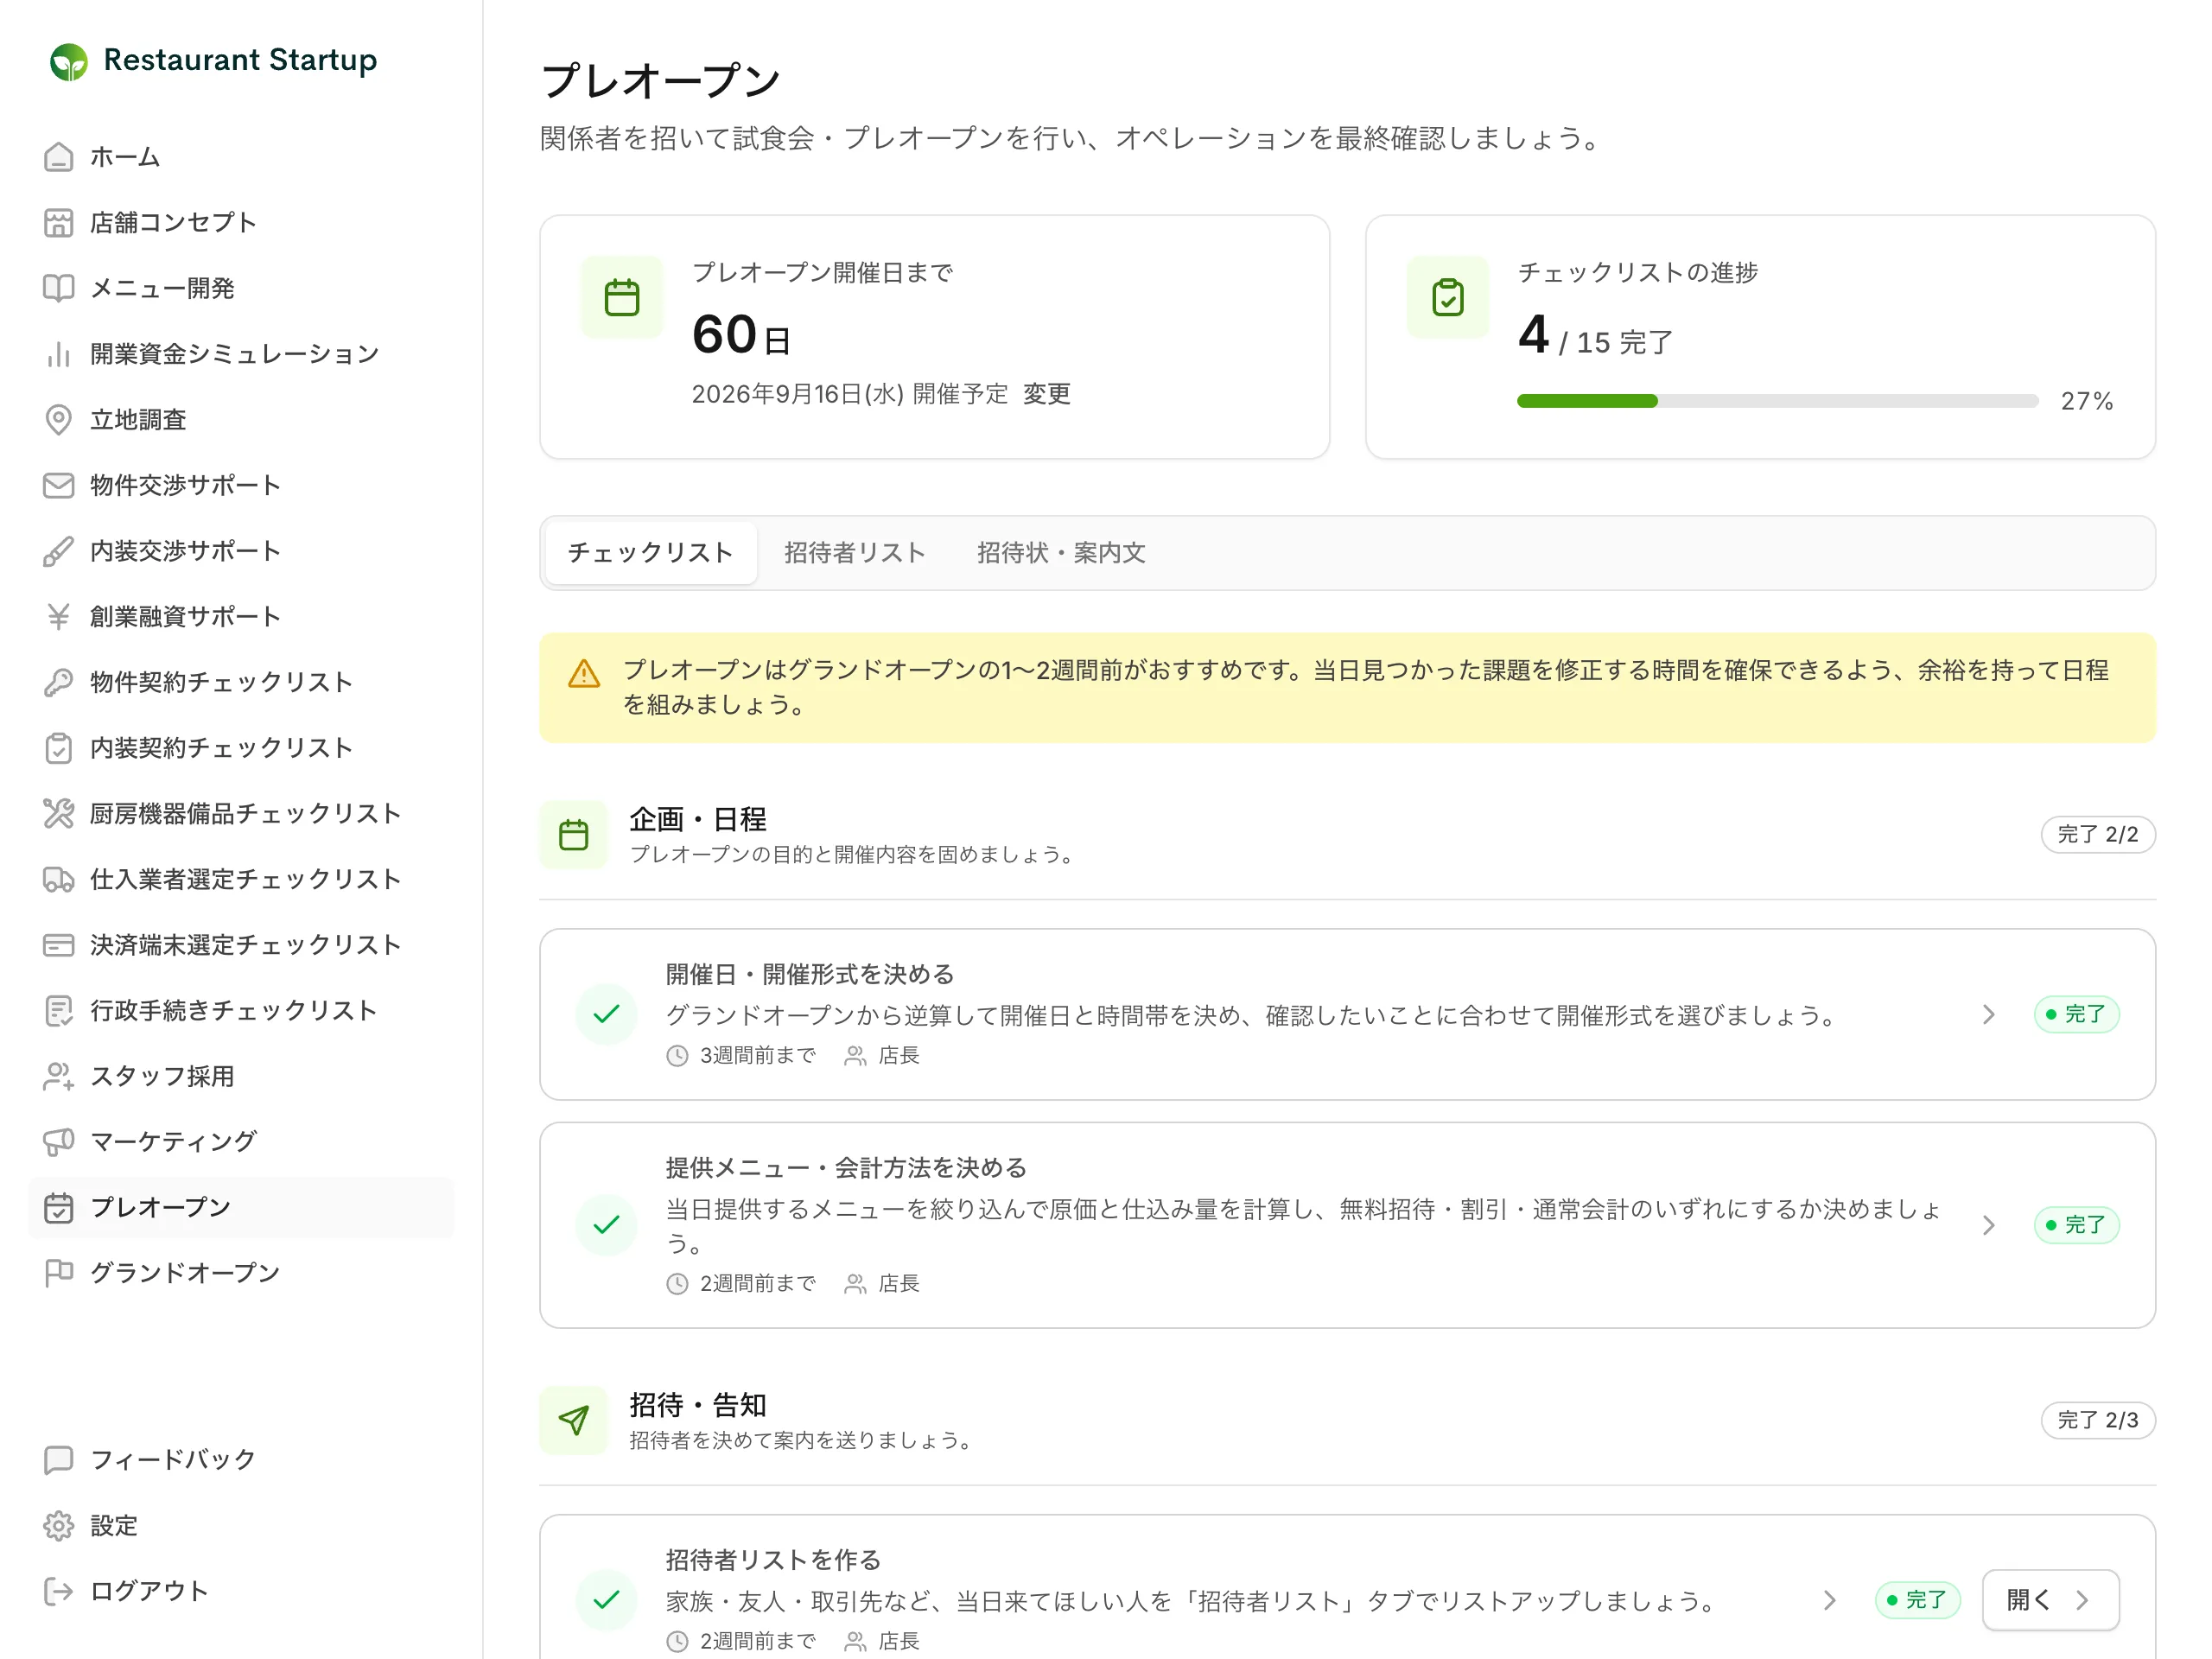Viewport: 2212px width, 1659px height.
Task: Click the ログアウト exit icon
Action: [x=59, y=1591]
